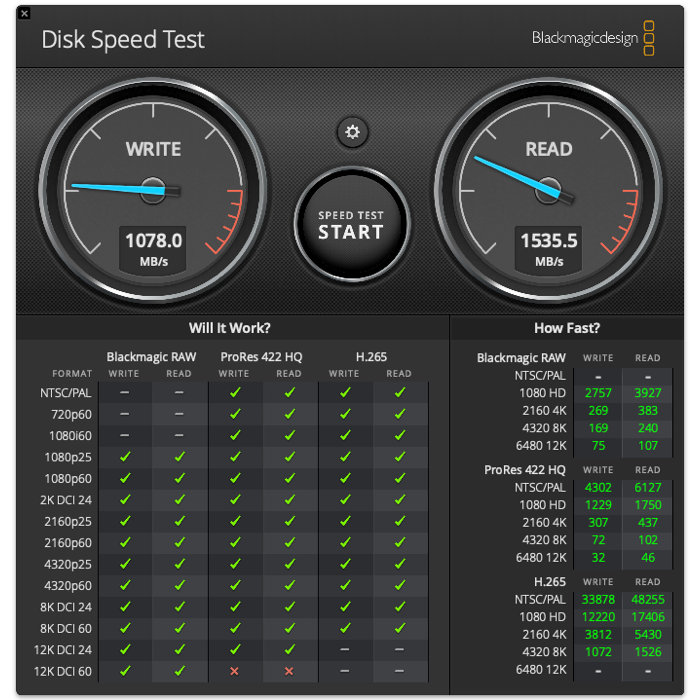The height and width of the screenshot is (700, 700).
Task: Click H.265 read checkmark in NTSC/PAL row
Action: [x=400, y=392]
